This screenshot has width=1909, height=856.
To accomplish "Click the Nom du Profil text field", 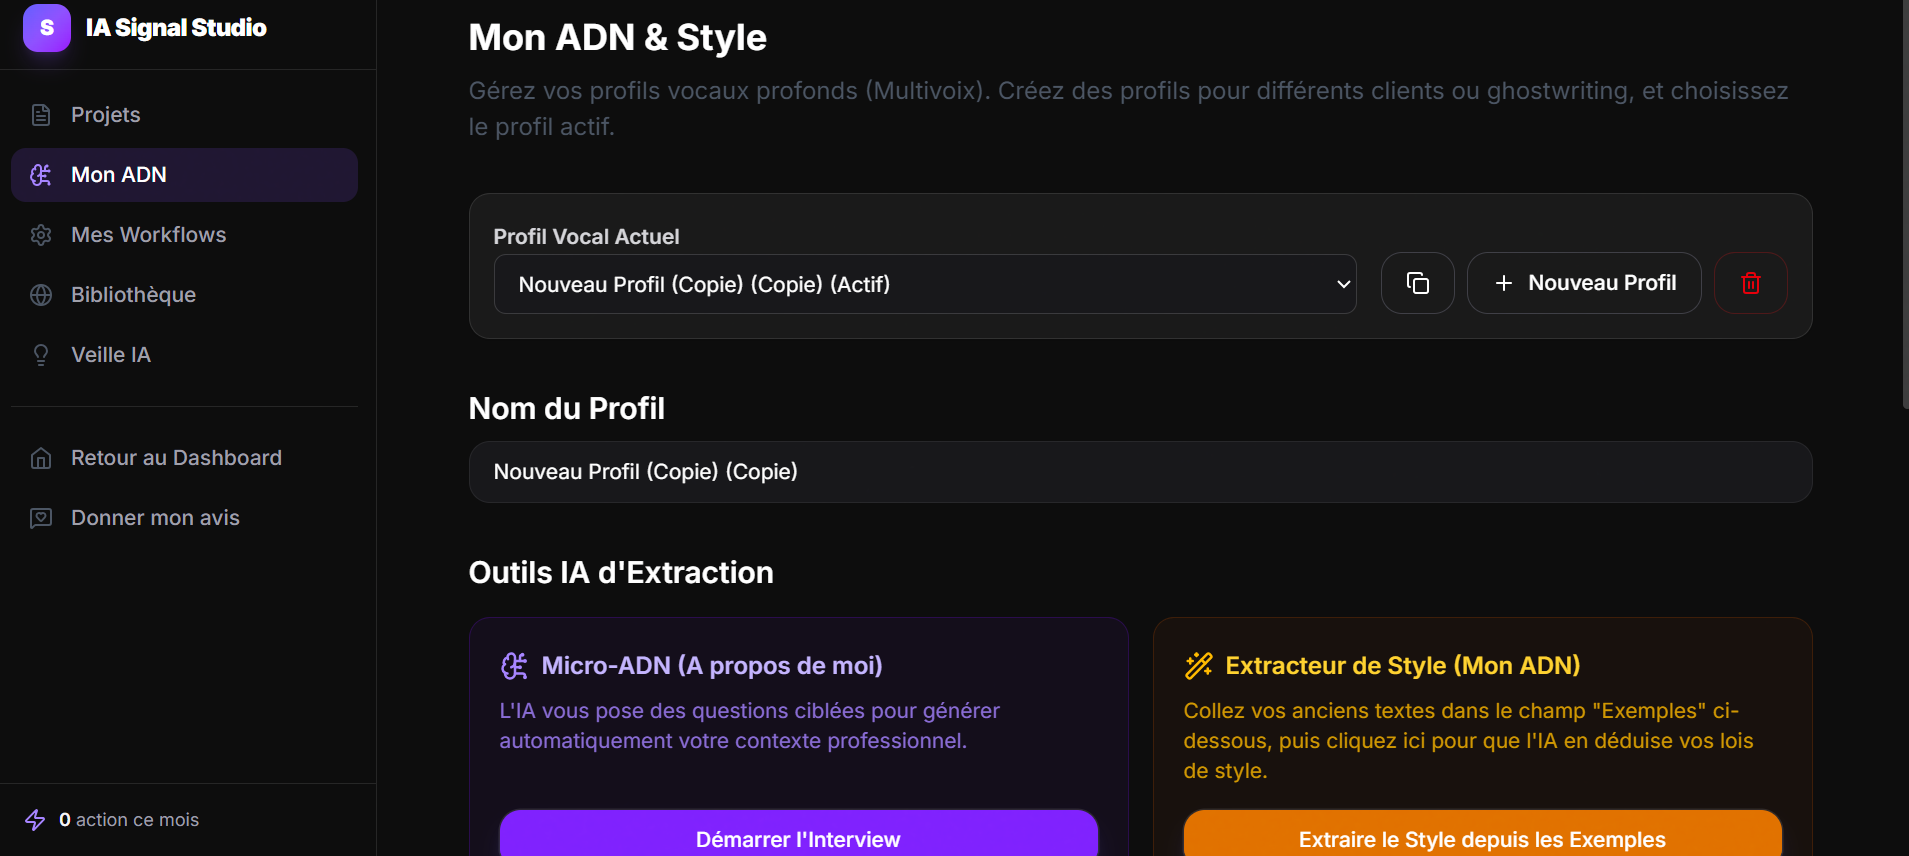I will pos(1140,472).
